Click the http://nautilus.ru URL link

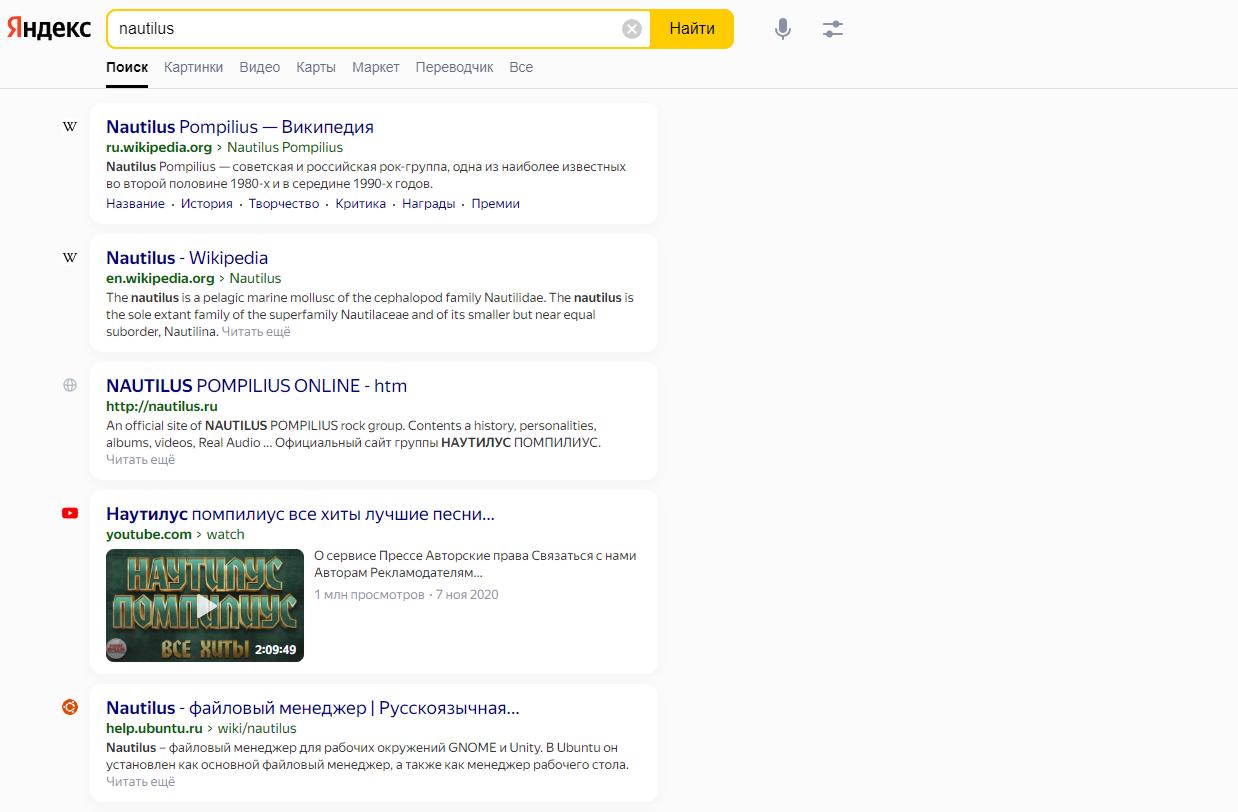click(162, 406)
